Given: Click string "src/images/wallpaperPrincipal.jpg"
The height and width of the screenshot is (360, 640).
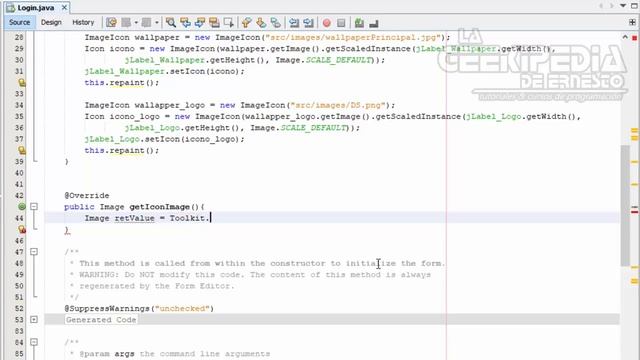Looking at the screenshot, I should pyautogui.click(x=353, y=38).
